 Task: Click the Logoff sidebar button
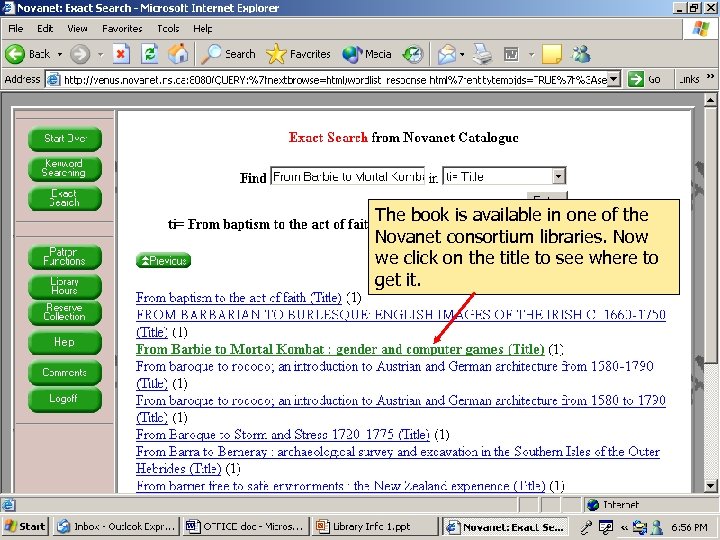coord(65,399)
